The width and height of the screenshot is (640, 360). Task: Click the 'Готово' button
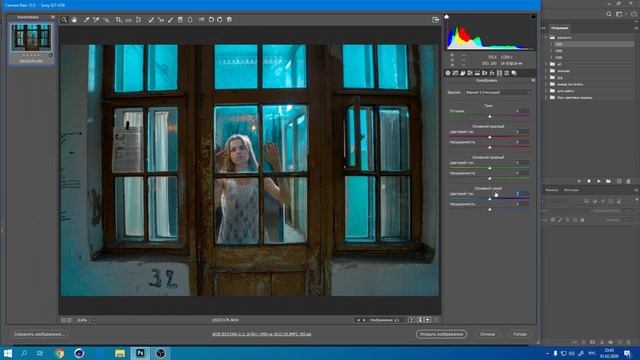tap(520, 334)
